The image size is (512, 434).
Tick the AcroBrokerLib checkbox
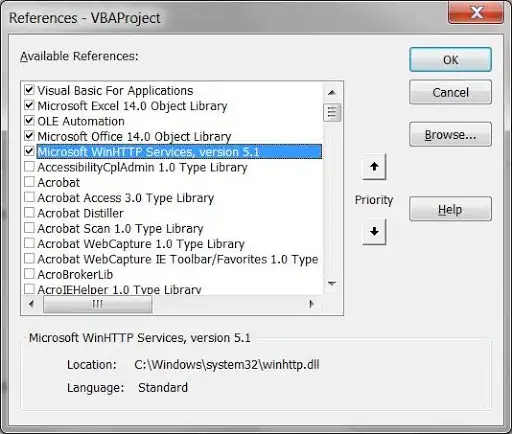pyautogui.click(x=29, y=274)
